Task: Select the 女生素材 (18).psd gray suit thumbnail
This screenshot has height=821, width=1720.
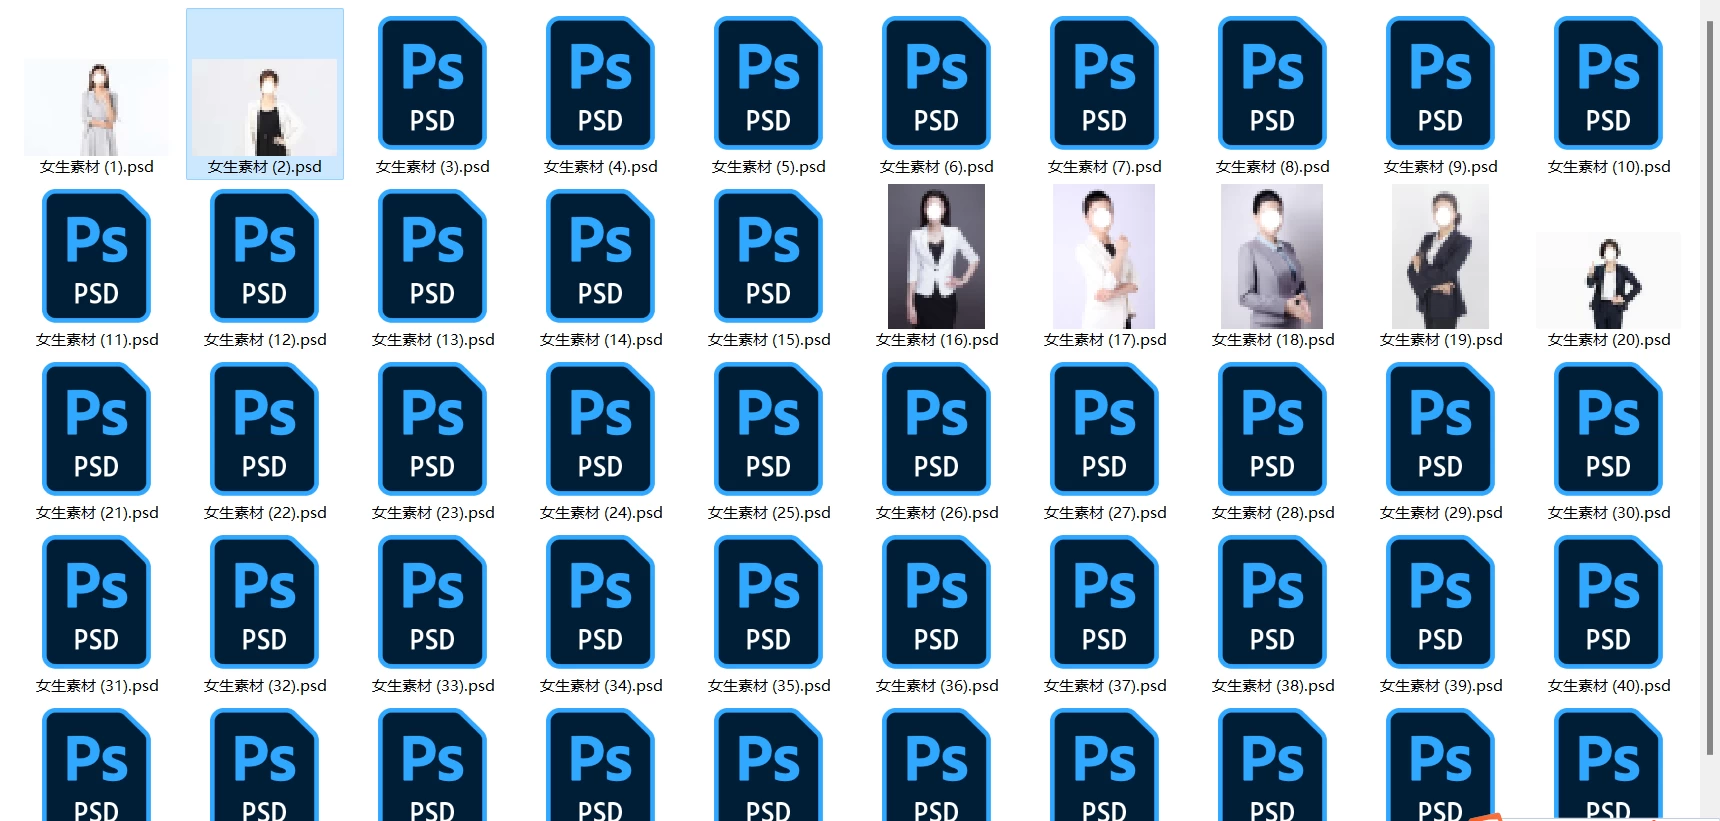Action: pos(1272,256)
